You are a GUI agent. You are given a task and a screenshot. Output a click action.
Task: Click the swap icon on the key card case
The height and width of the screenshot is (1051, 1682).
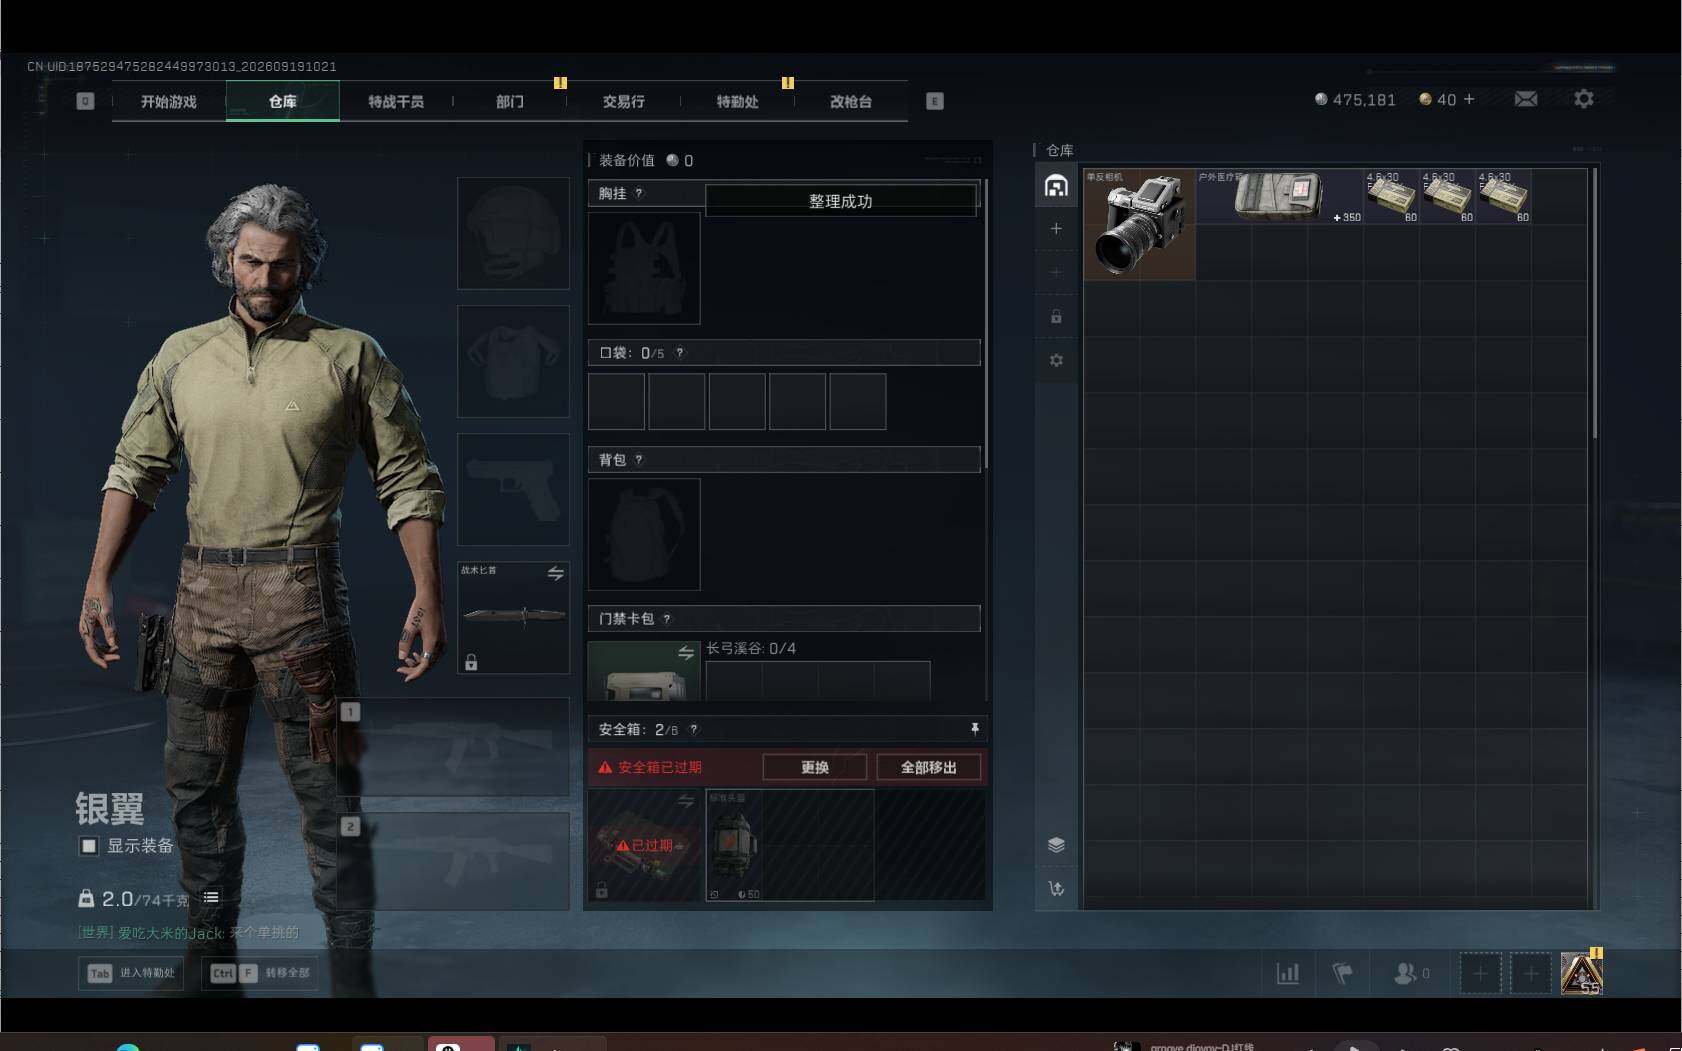(686, 653)
